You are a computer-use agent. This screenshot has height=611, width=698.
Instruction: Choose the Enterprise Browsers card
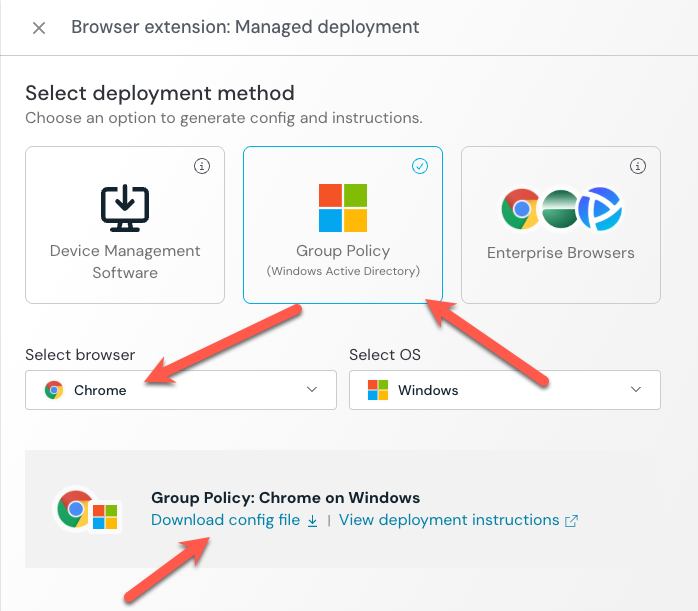tap(561, 225)
